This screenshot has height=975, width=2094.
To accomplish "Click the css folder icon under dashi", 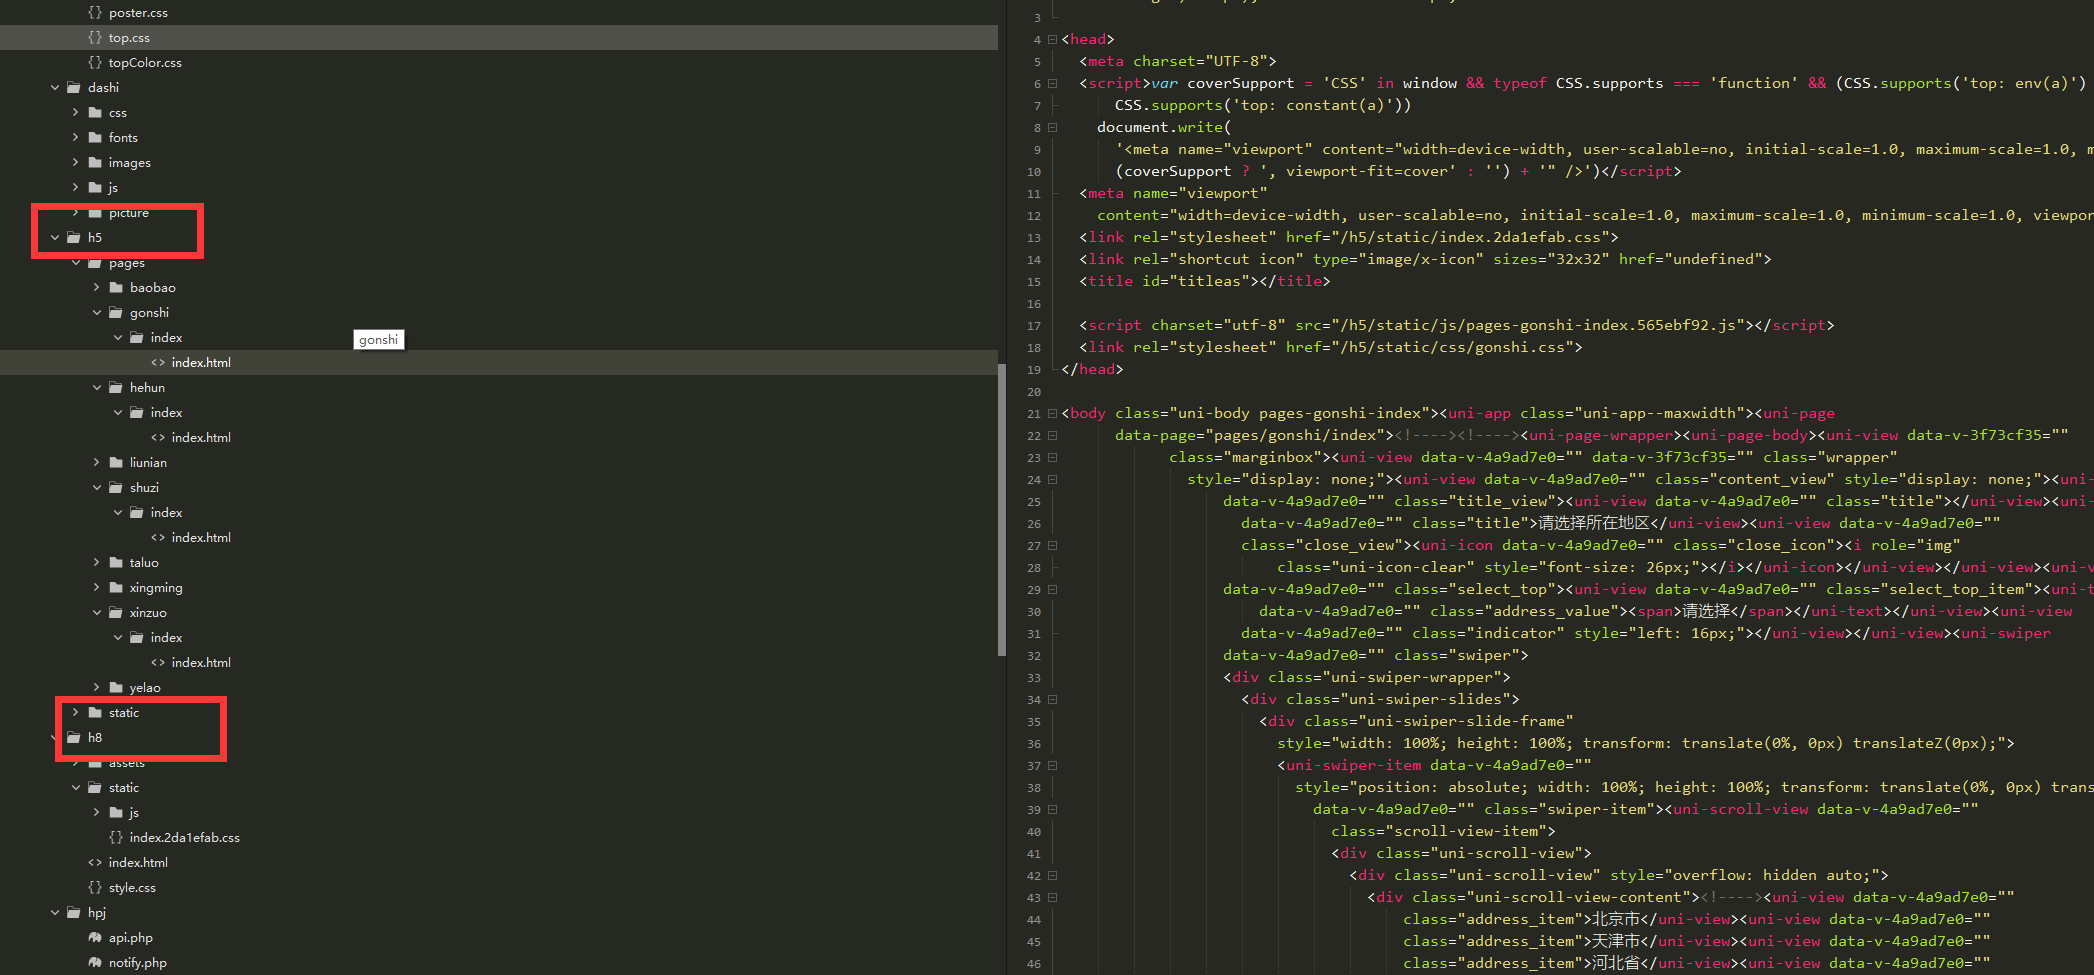I will tap(95, 113).
